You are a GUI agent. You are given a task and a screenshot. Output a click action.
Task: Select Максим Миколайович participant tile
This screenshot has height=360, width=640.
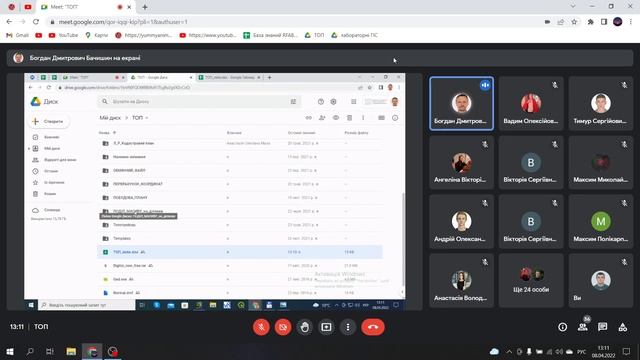pyautogui.click(x=600, y=162)
